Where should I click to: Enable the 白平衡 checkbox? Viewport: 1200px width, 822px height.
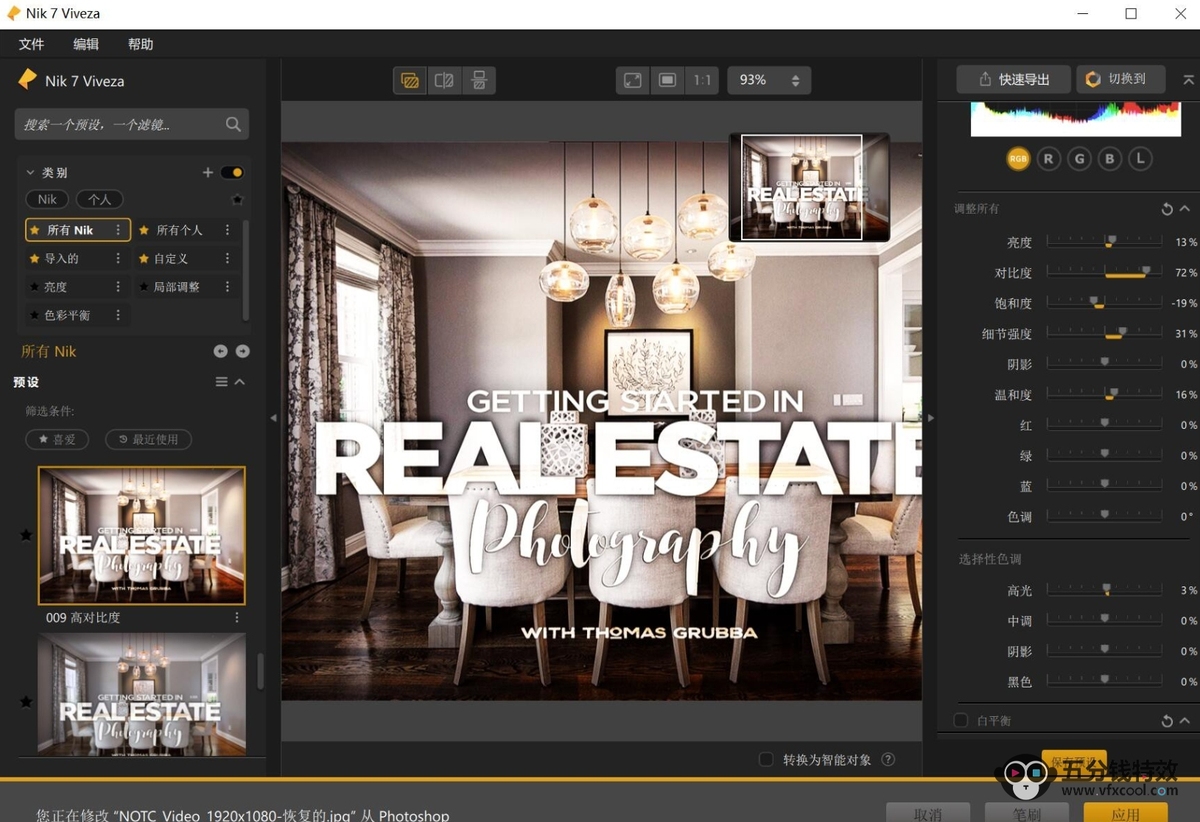click(x=961, y=721)
